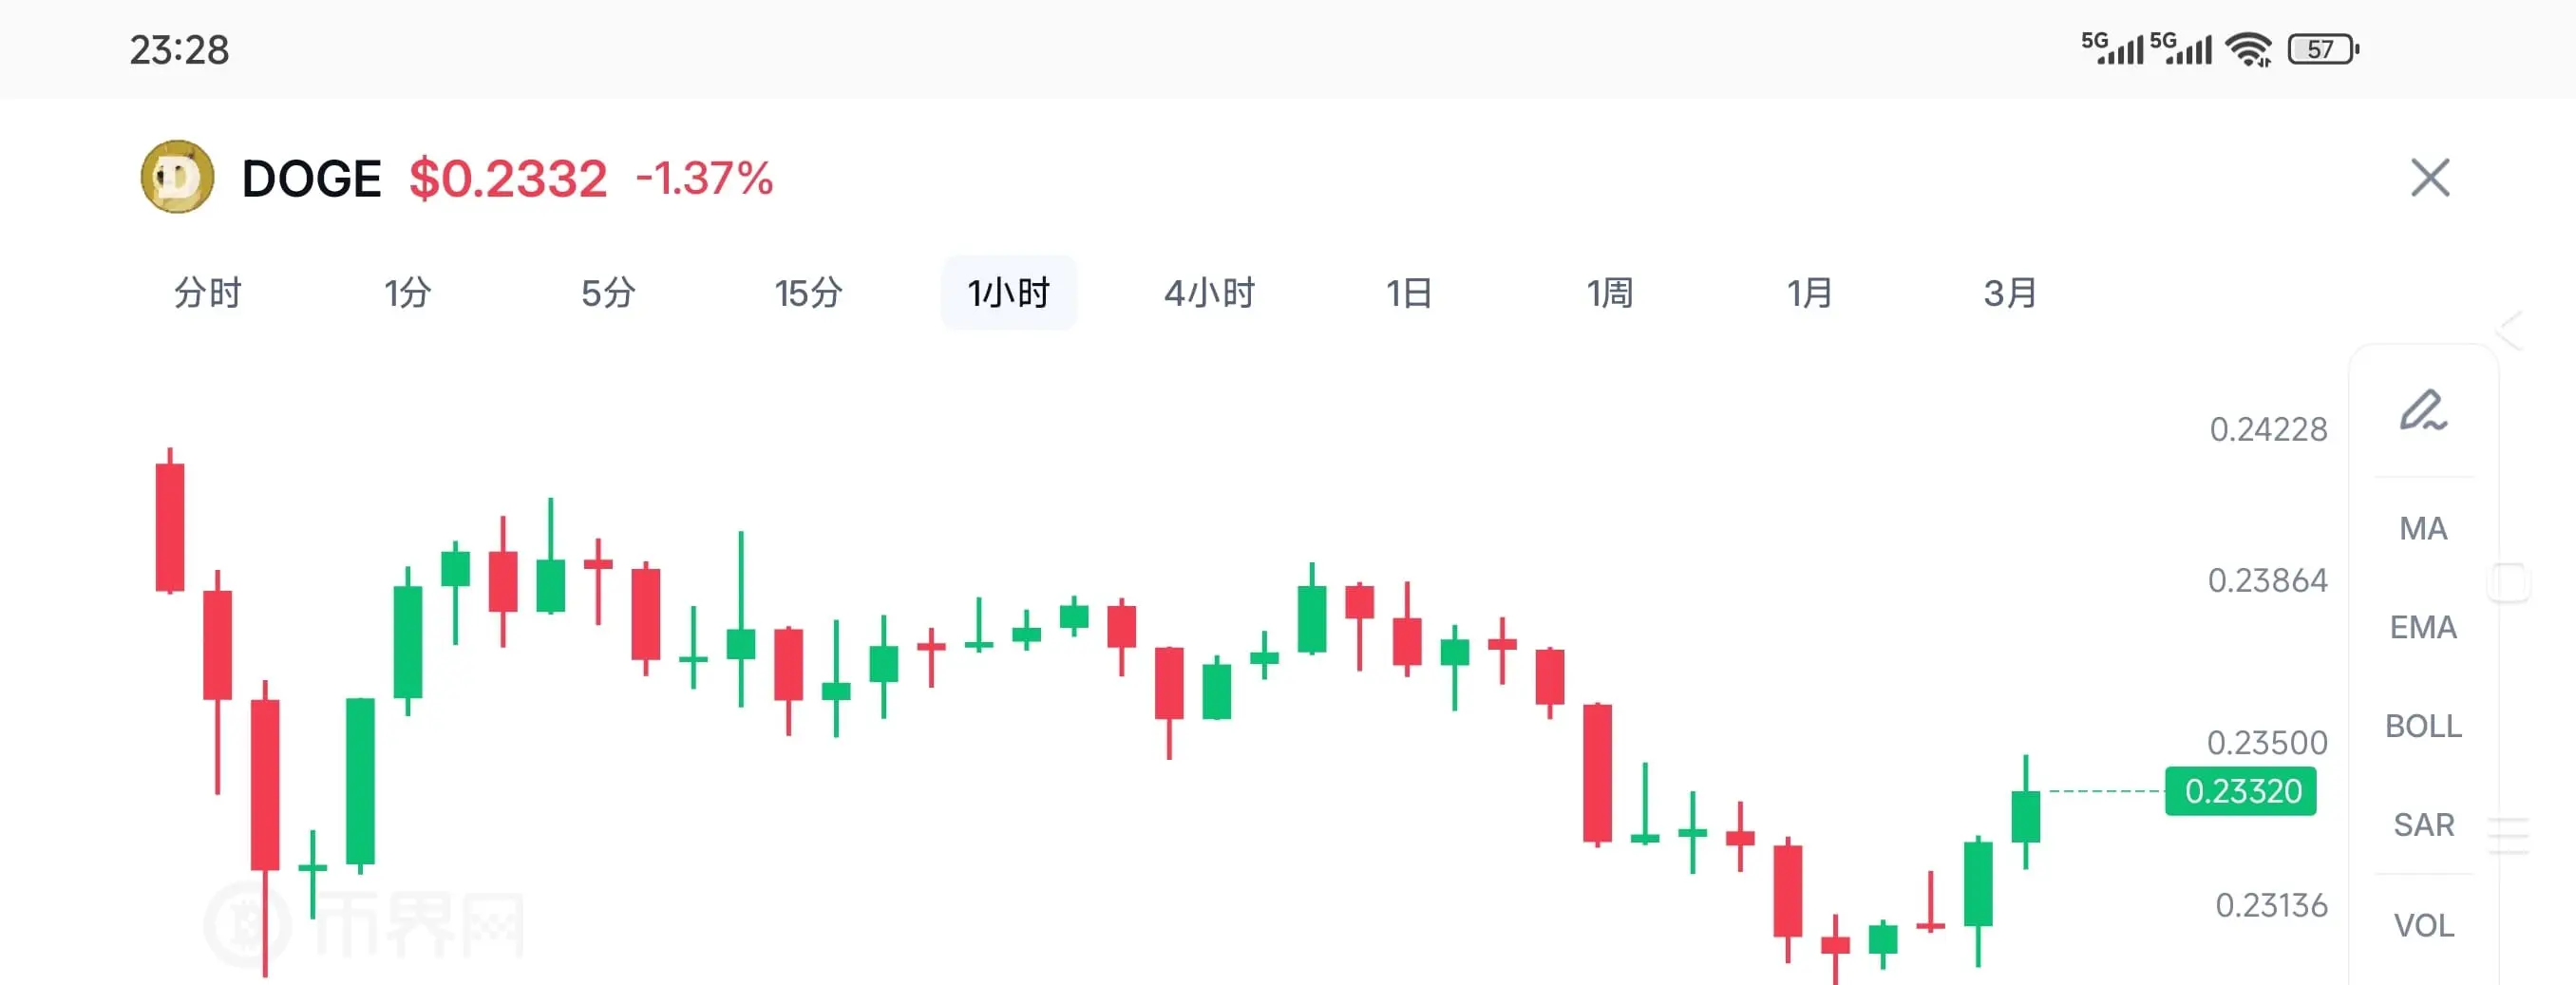Switch to the 分时 timeline tab
This screenshot has height=985, width=2576.
208,293
